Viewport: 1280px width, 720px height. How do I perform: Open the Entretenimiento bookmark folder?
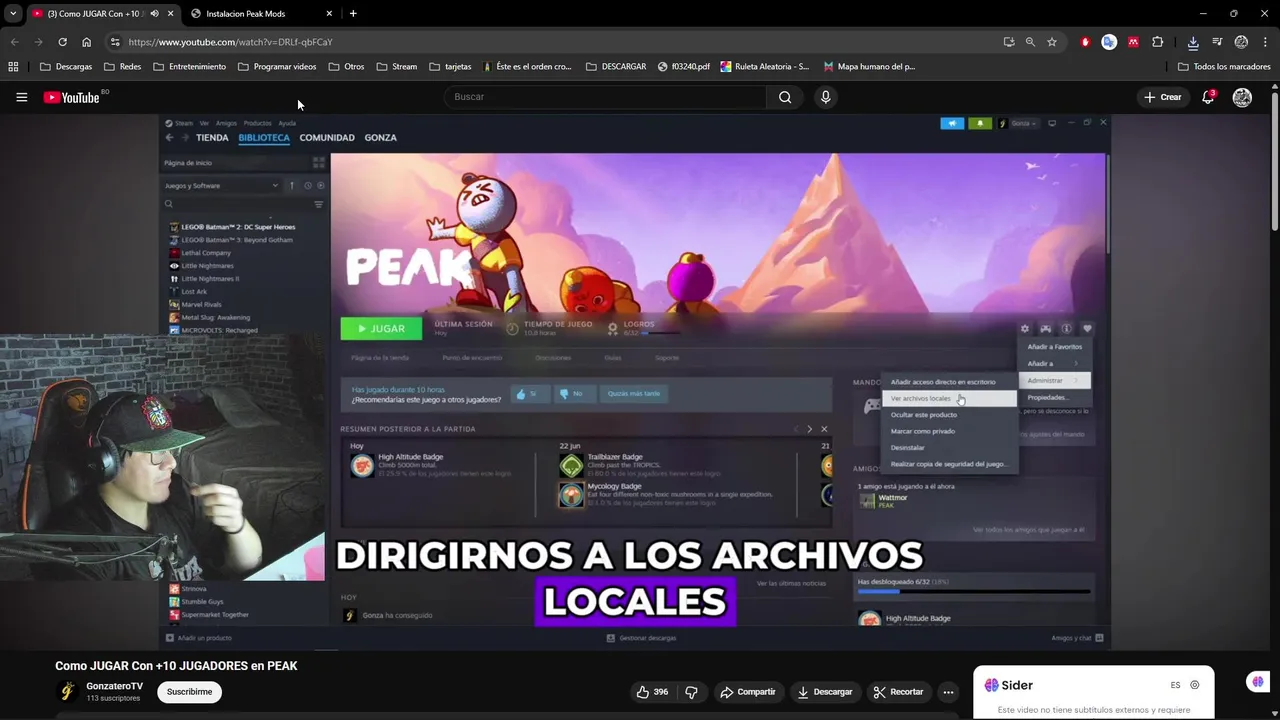click(x=189, y=67)
